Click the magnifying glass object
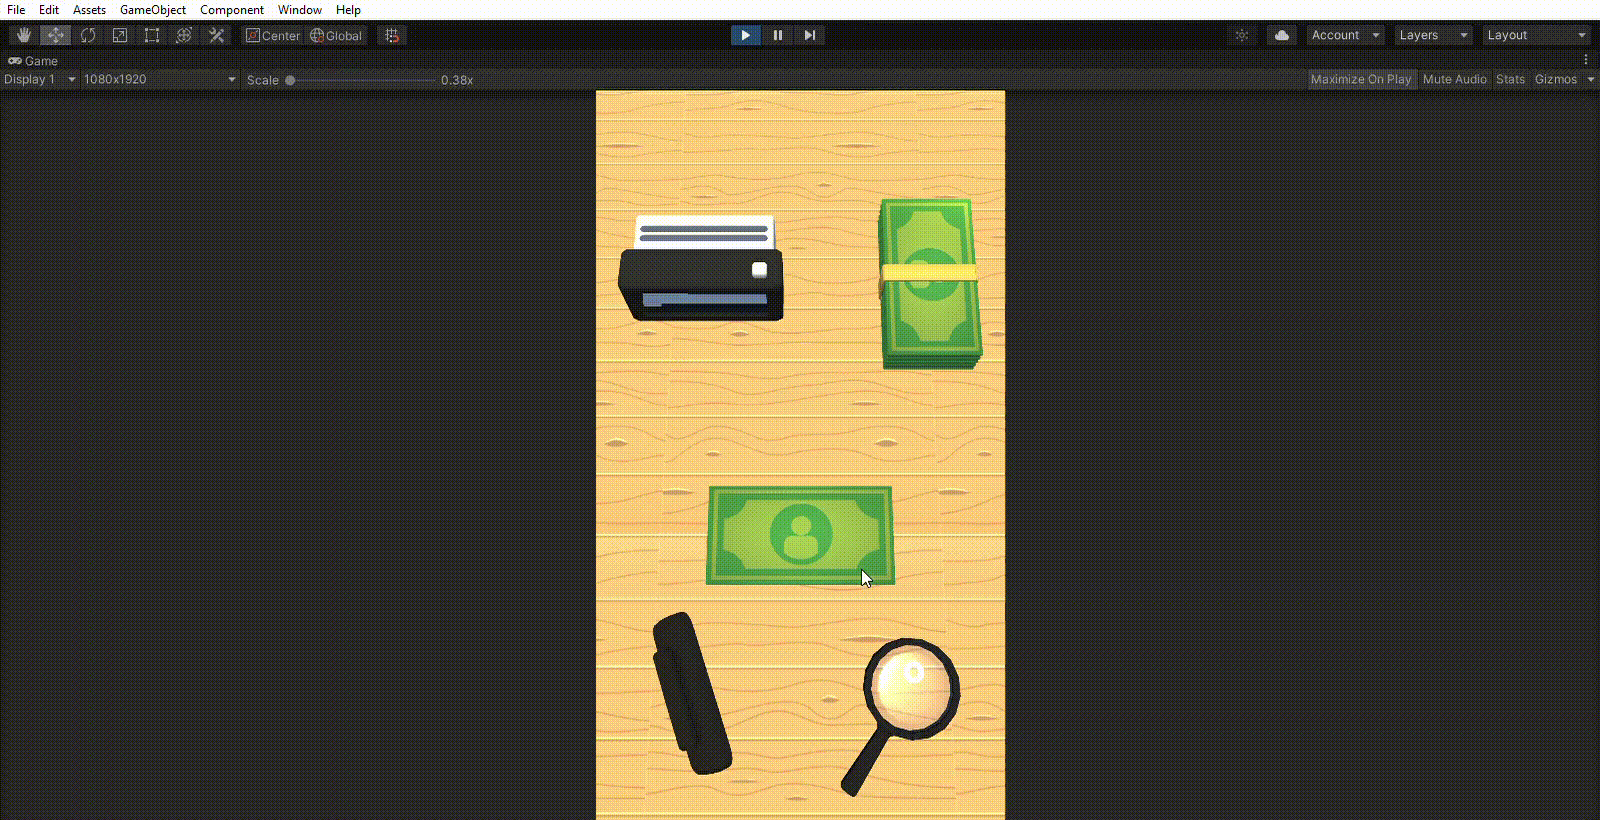The height and width of the screenshot is (820, 1600). pos(901,715)
